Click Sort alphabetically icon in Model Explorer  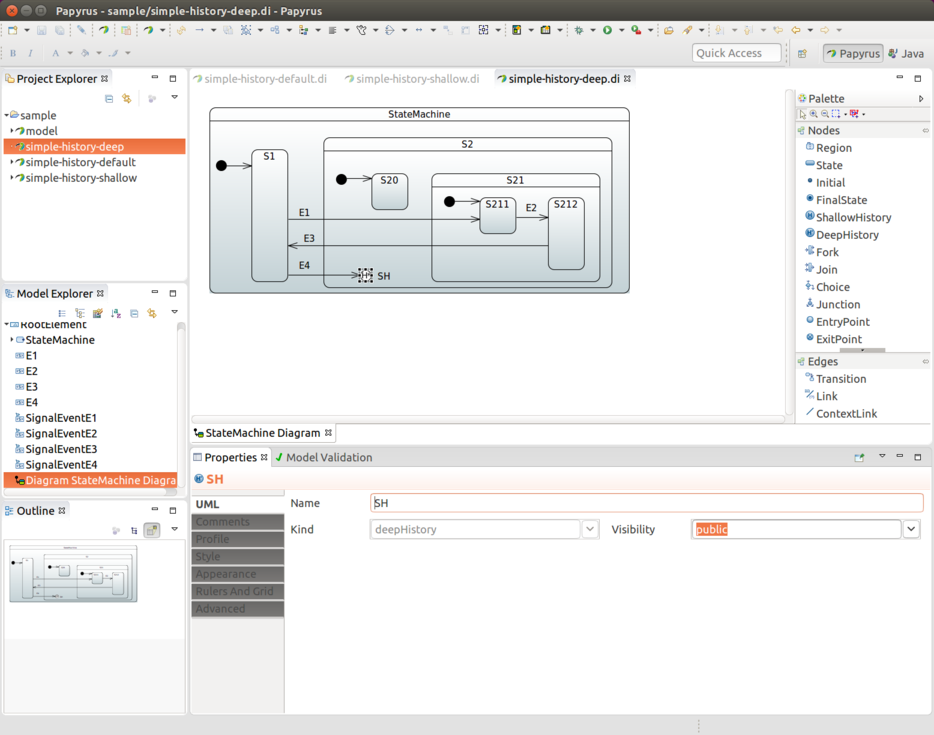click(116, 313)
